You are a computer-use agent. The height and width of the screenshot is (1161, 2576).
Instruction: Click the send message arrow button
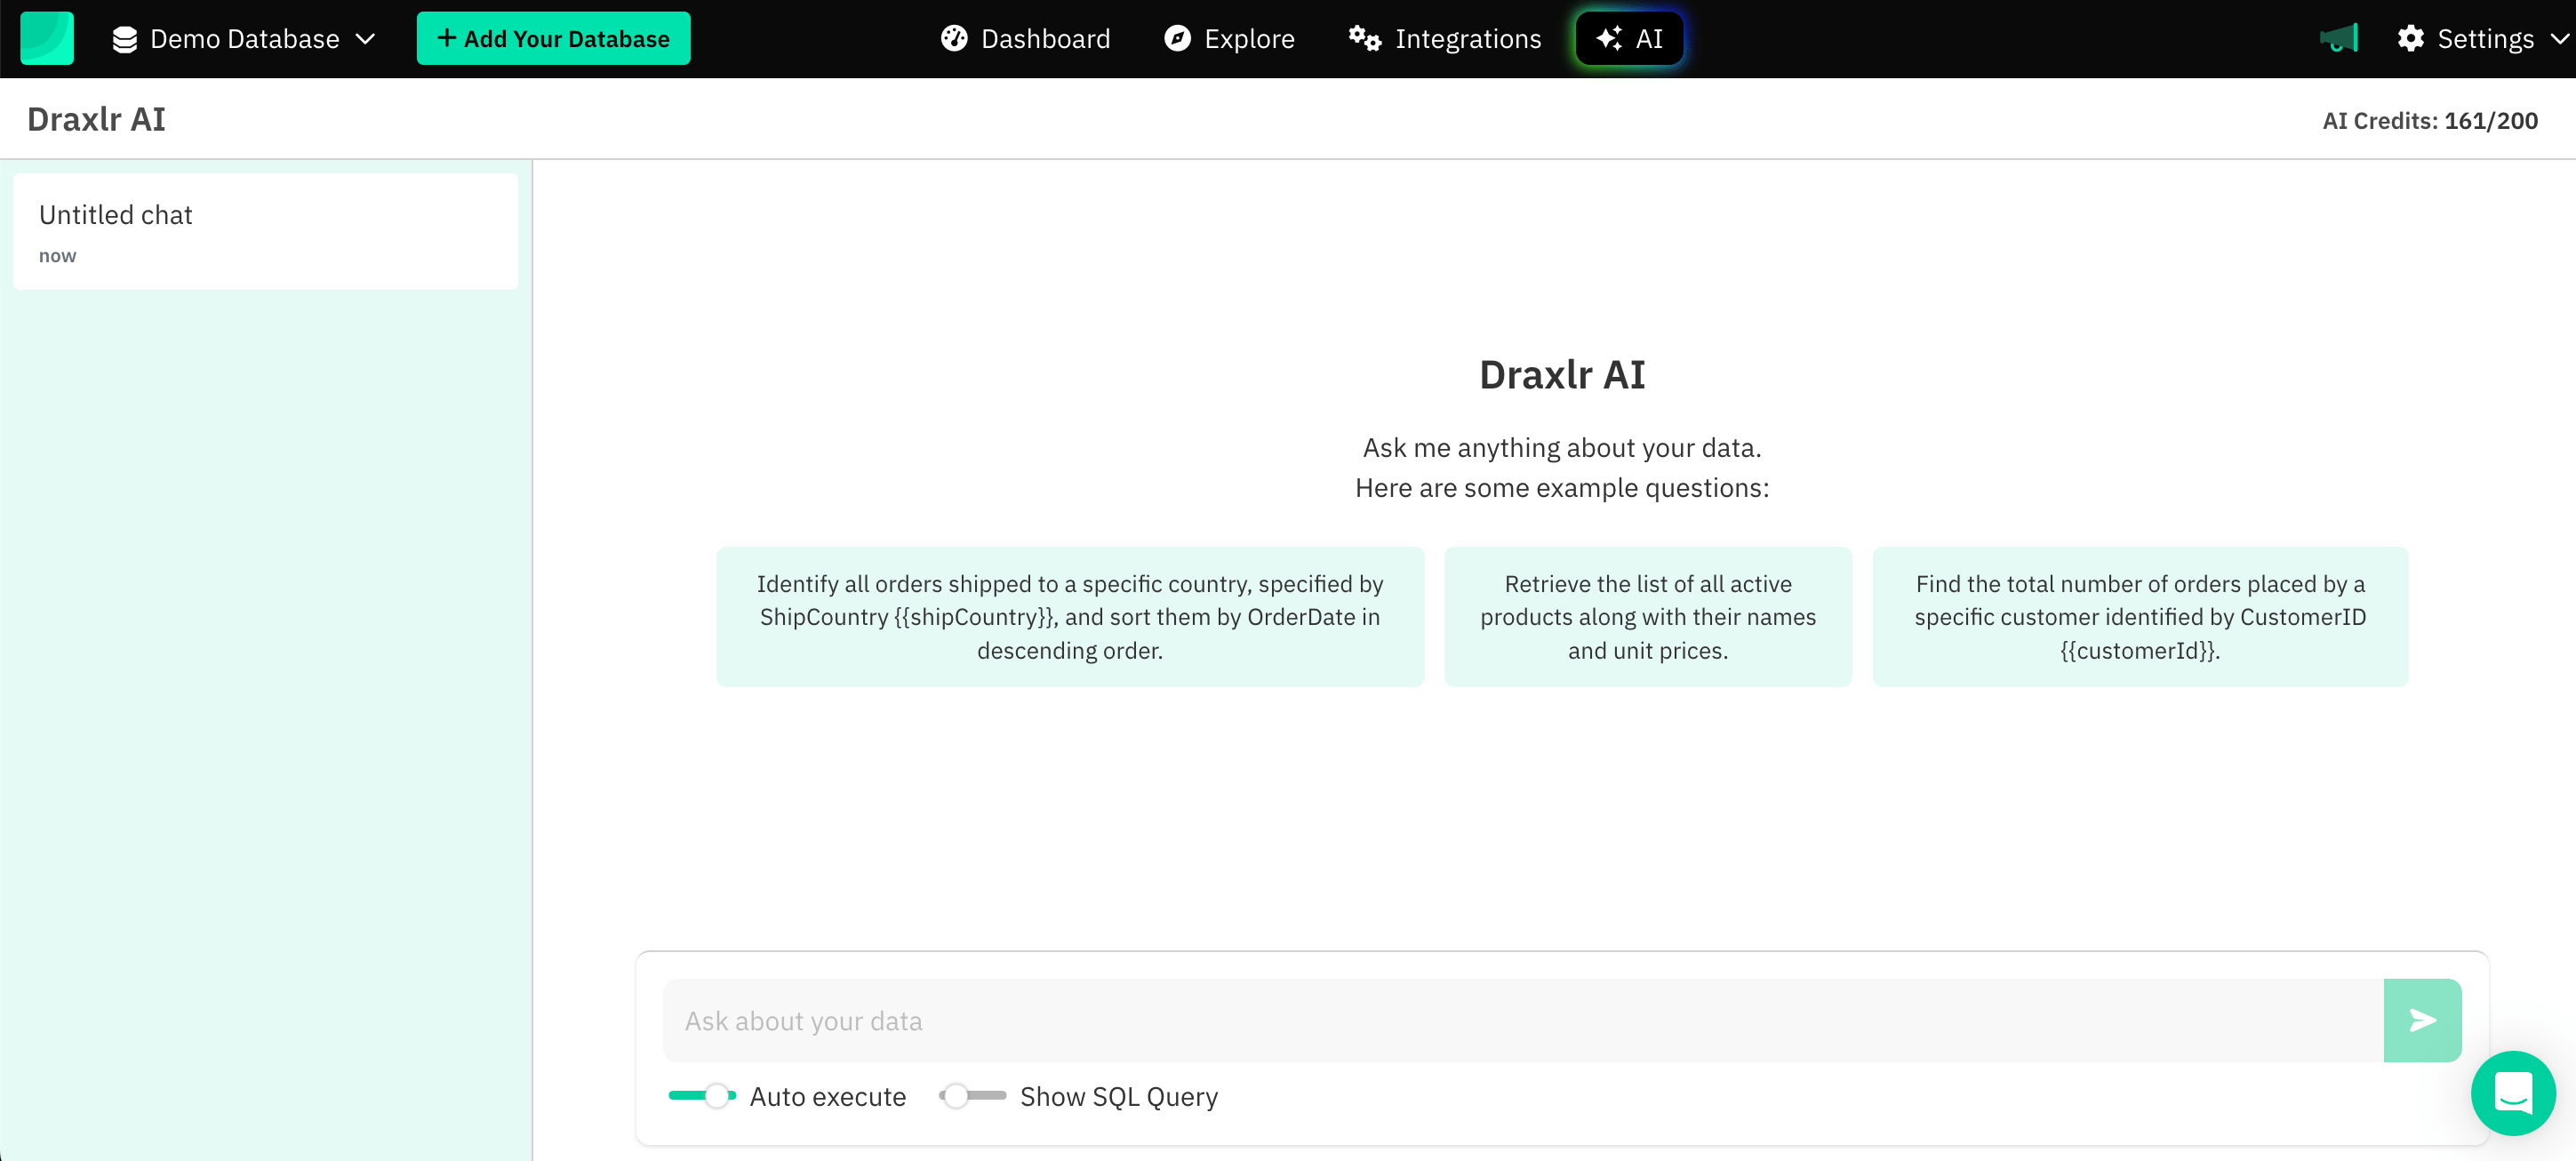pos(2421,1020)
